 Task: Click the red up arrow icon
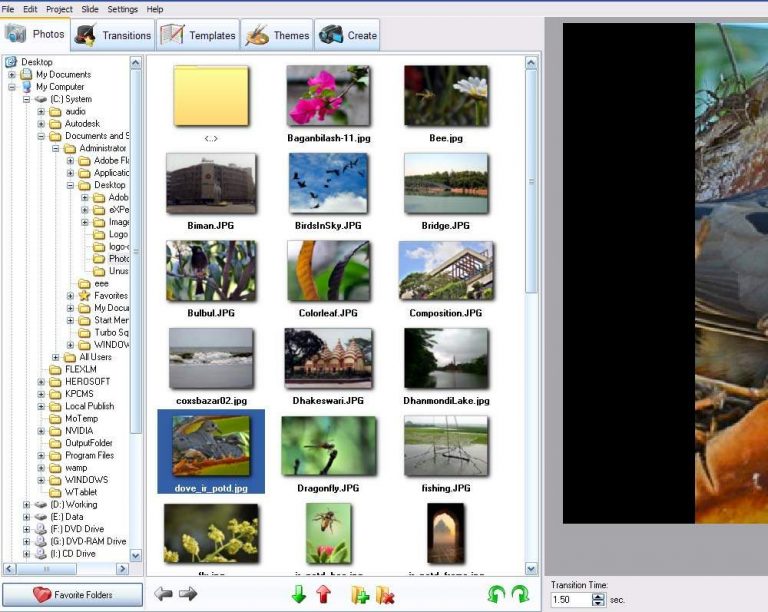(x=323, y=595)
